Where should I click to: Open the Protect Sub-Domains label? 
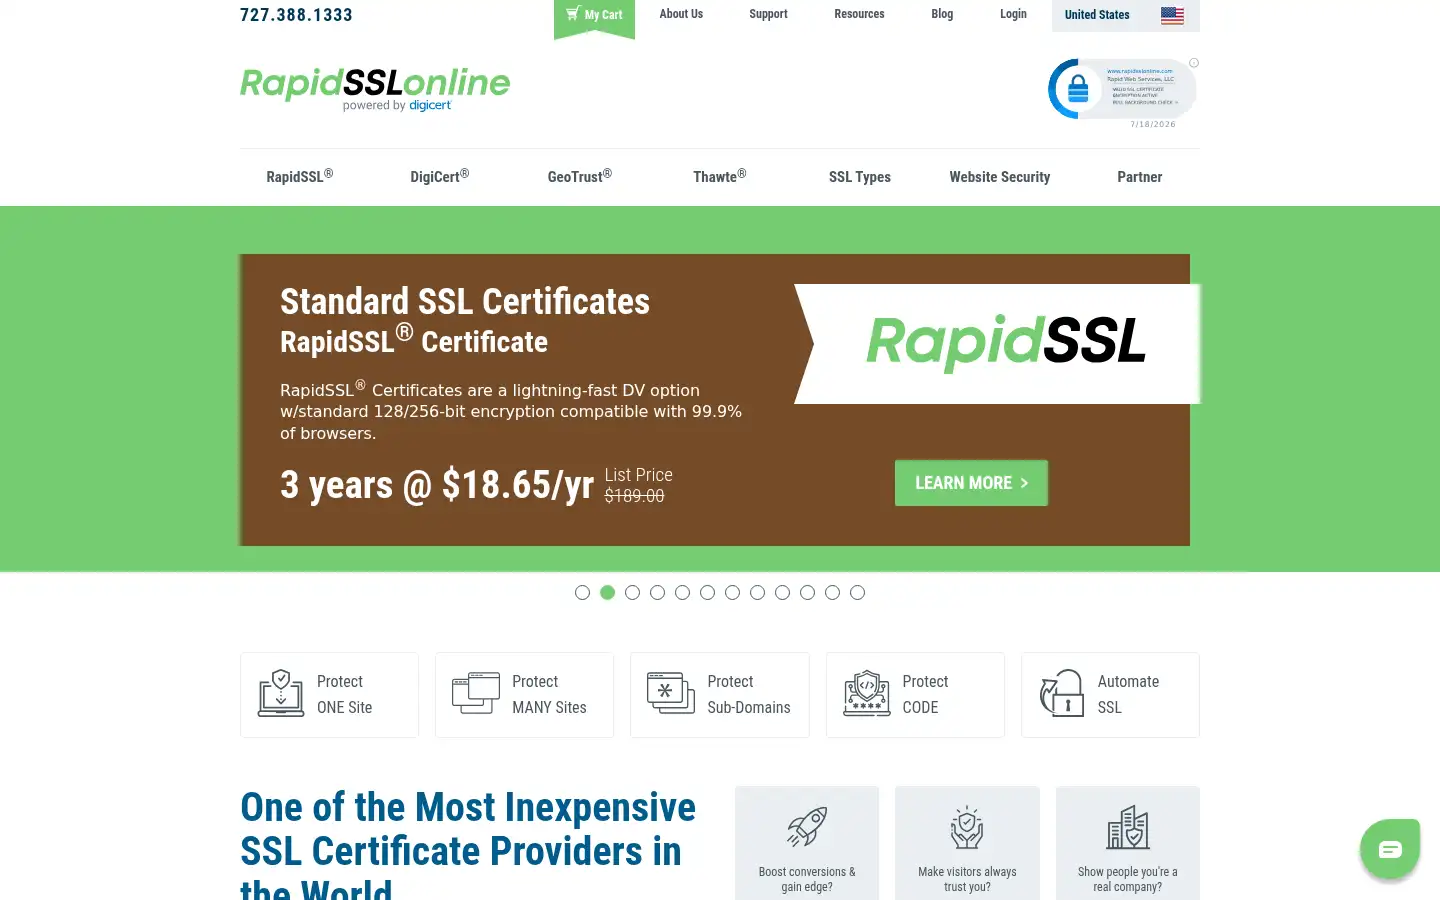(x=749, y=694)
